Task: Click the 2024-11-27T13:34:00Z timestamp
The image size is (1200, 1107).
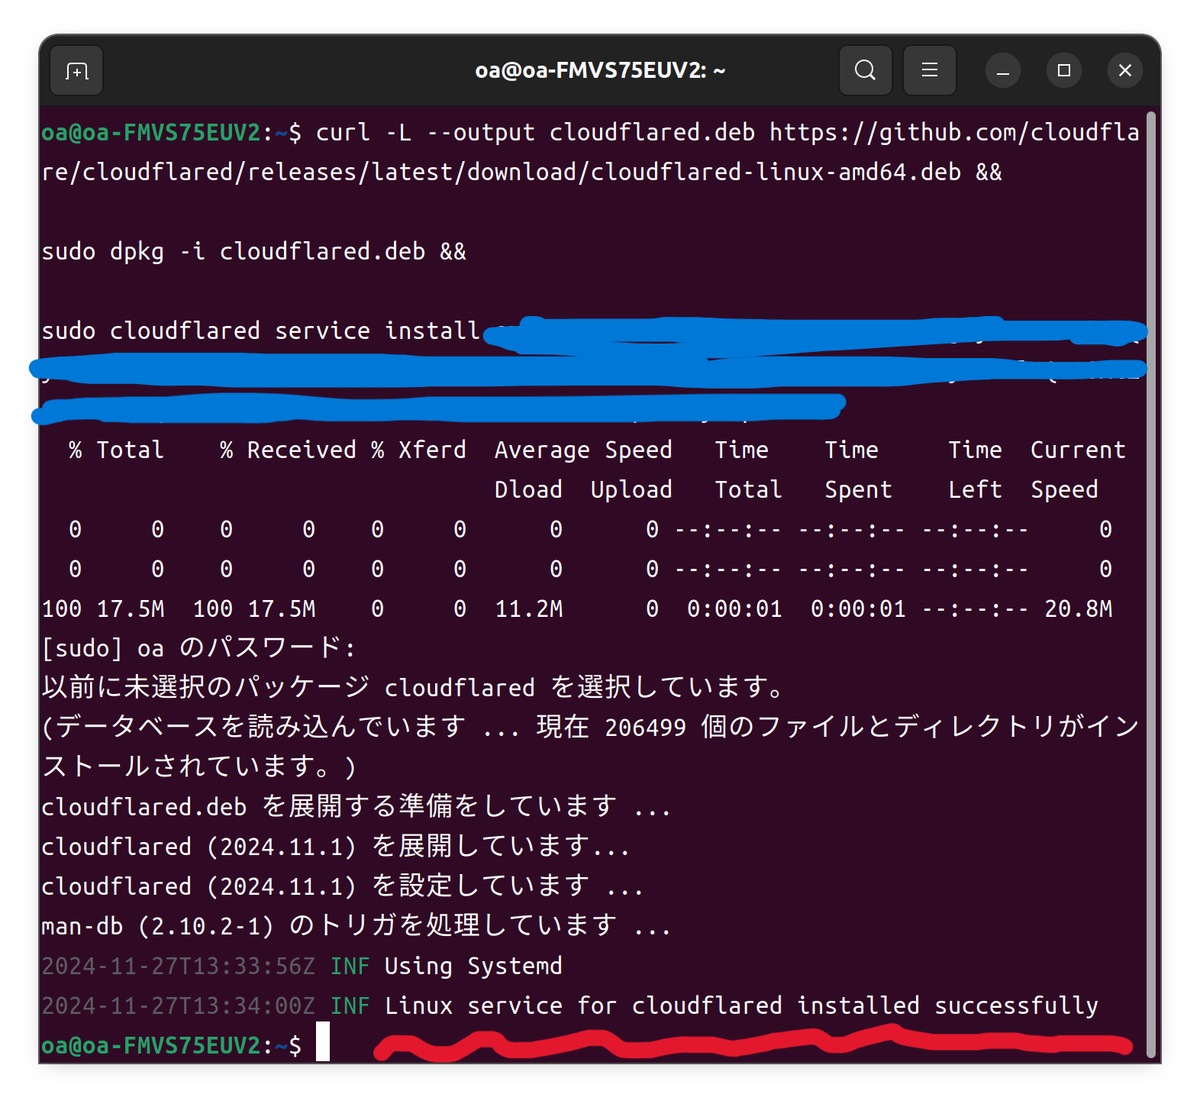Action: (178, 1005)
